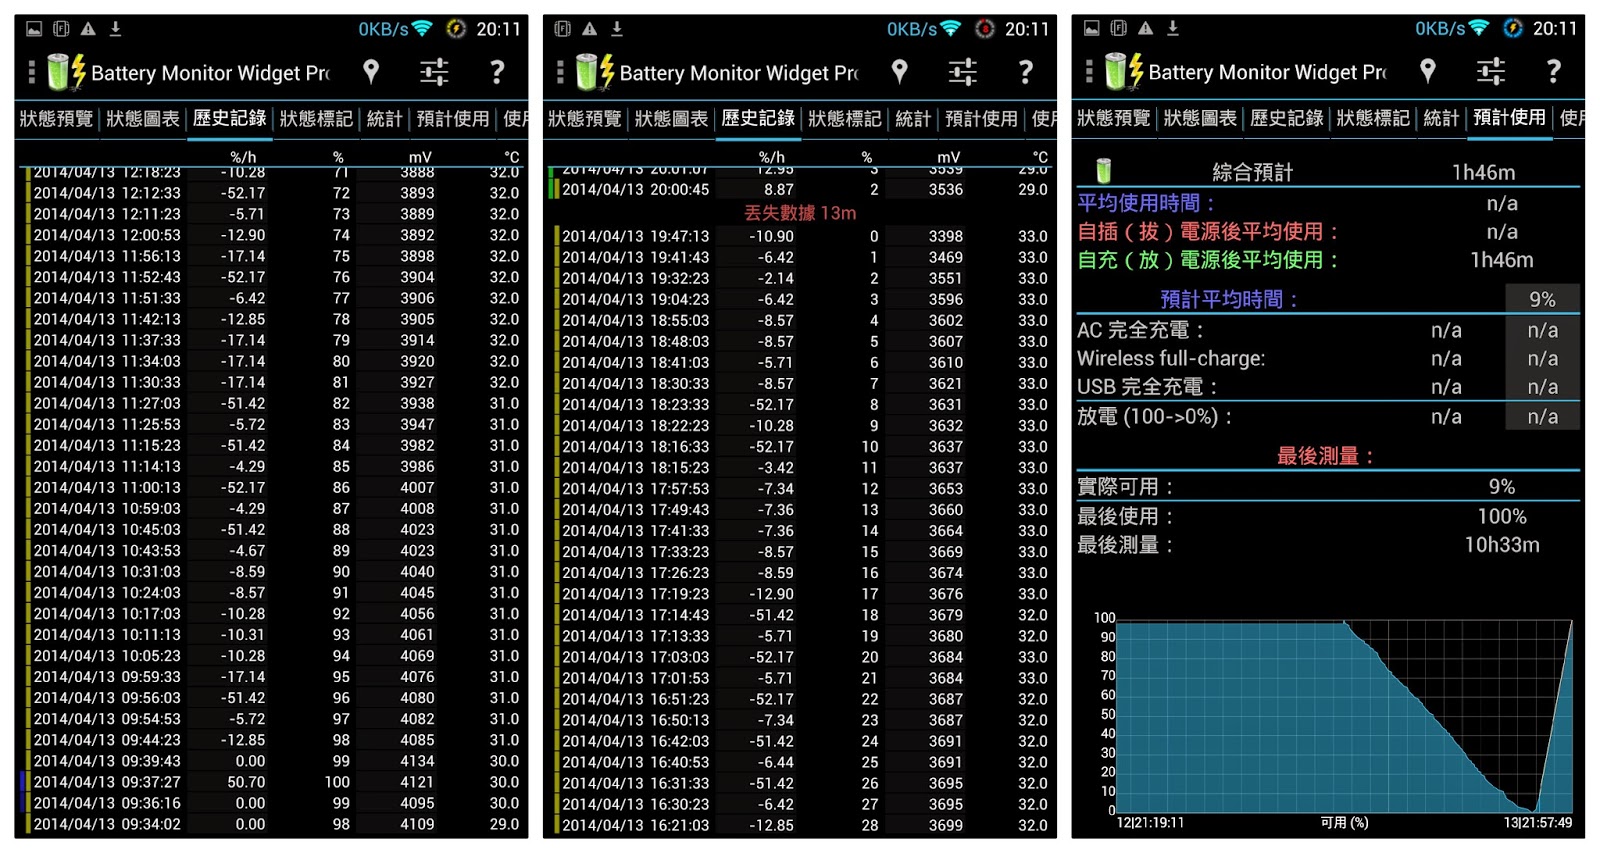1600x853 pixels.
Task: Select history row 2014/04/13 16:21:03
Action: (800, 825)
